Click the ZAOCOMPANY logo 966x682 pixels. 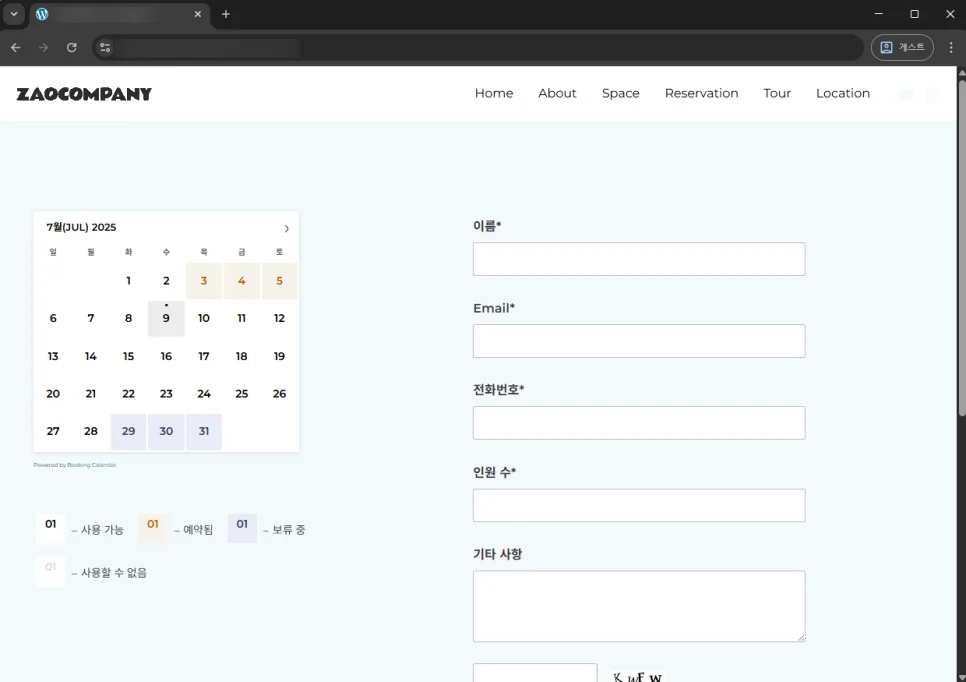[x=84, y=94]
